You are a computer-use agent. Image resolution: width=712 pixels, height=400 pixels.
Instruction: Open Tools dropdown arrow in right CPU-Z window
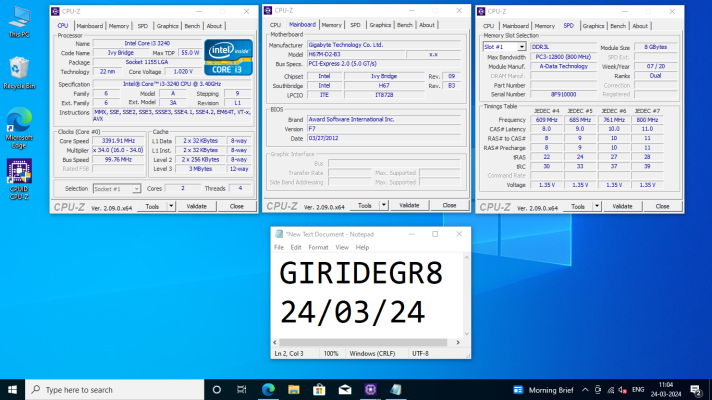point(597,206)
